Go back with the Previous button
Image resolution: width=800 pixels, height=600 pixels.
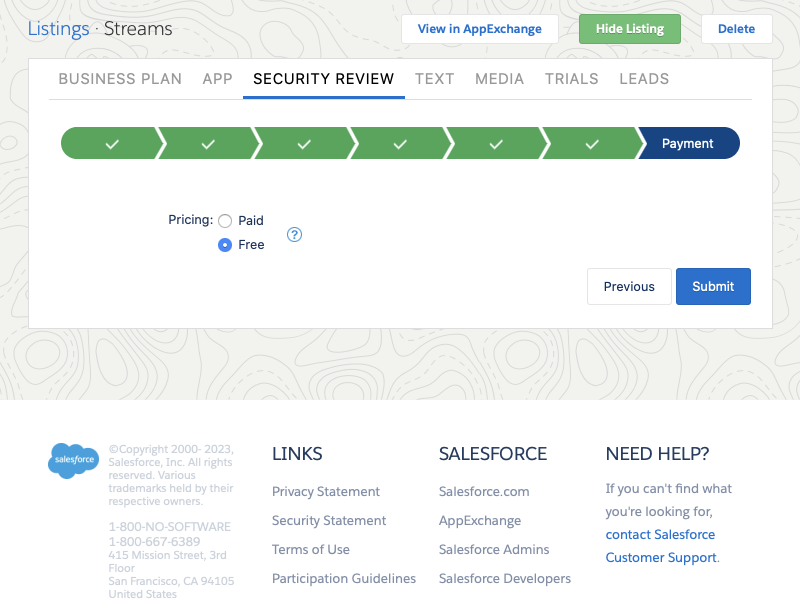pyautogui.click(x=629, y=286)
